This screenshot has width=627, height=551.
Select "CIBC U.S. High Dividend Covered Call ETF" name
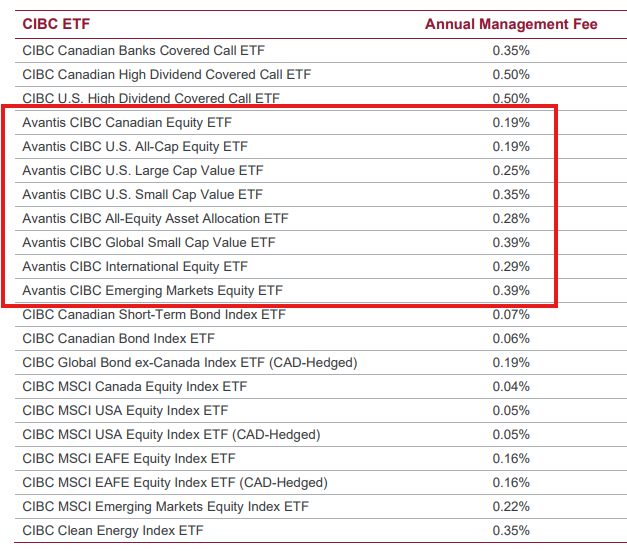[151, 98]
